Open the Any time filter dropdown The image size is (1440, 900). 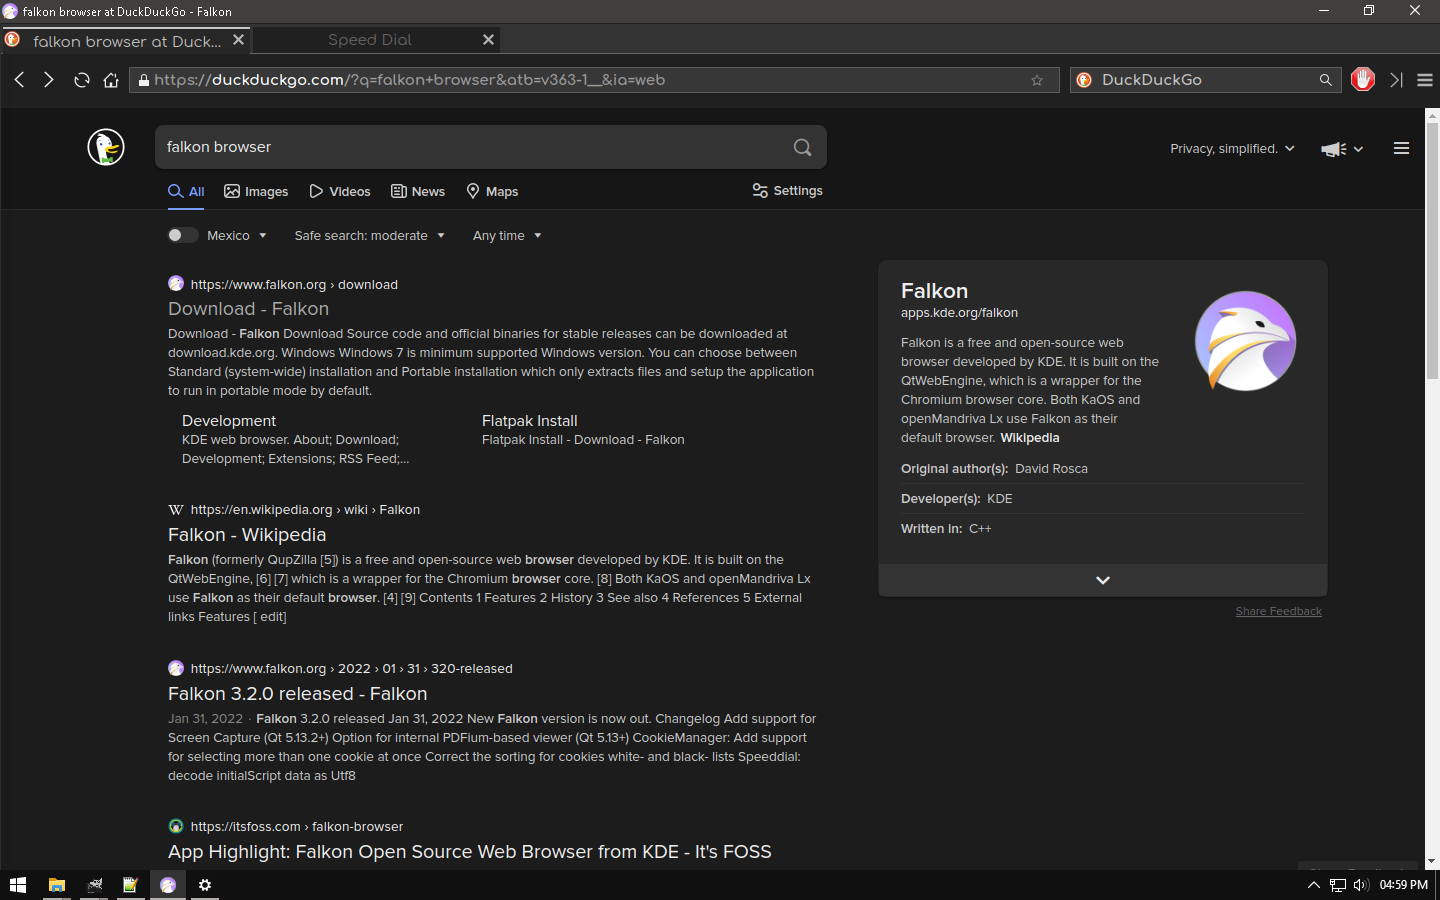(507, 235)
